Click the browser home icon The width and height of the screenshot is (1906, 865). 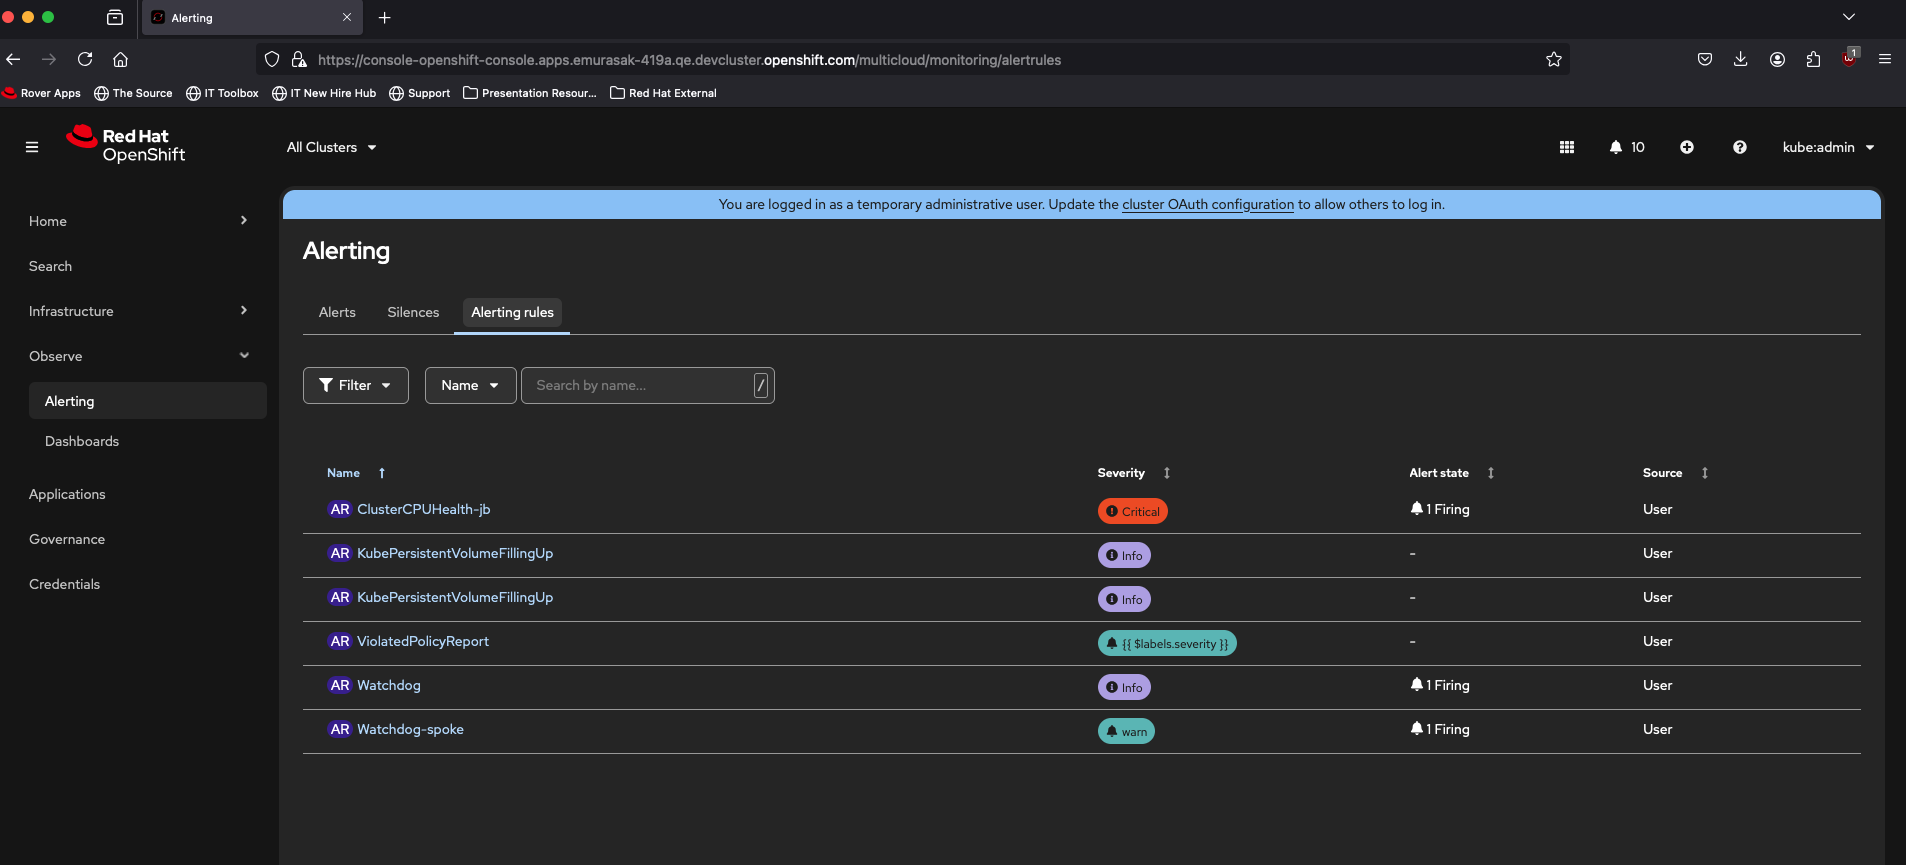tap(120, 59)
